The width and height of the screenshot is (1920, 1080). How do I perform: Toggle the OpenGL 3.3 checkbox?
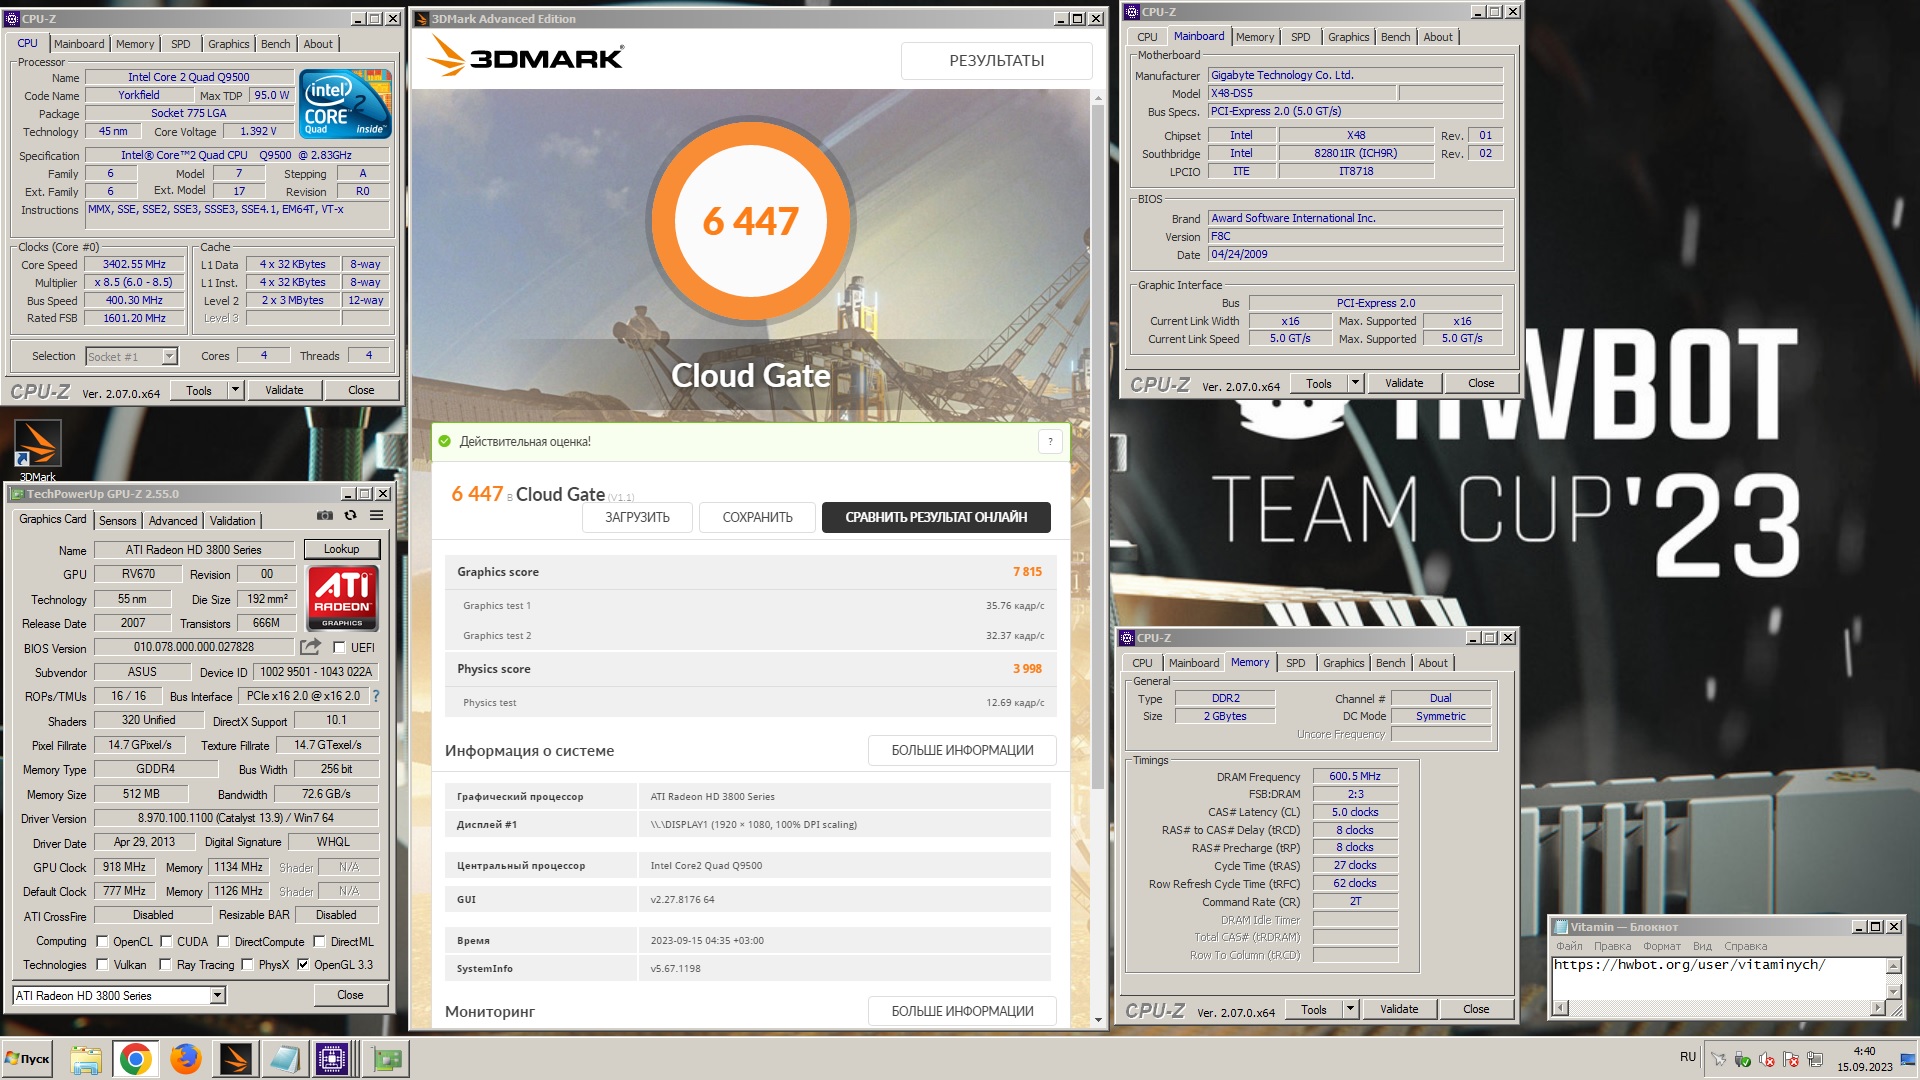click(303, 965)
